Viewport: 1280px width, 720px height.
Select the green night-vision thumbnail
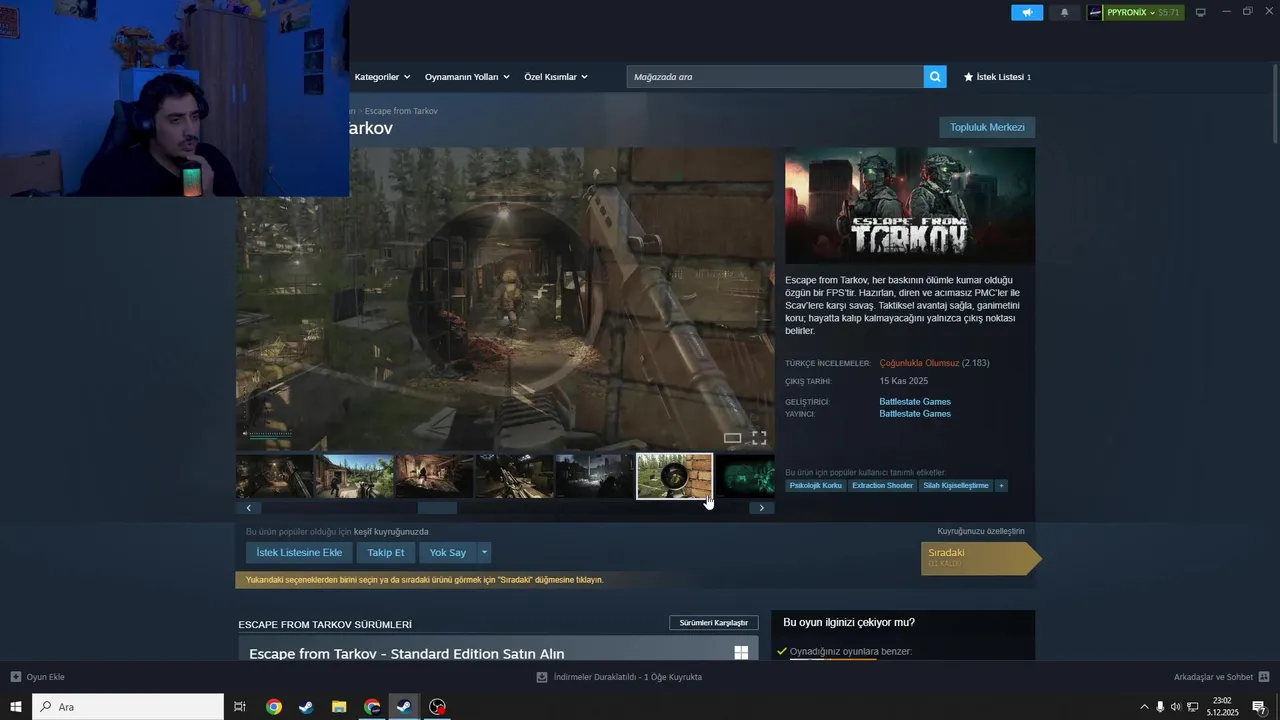pos(746,476)
